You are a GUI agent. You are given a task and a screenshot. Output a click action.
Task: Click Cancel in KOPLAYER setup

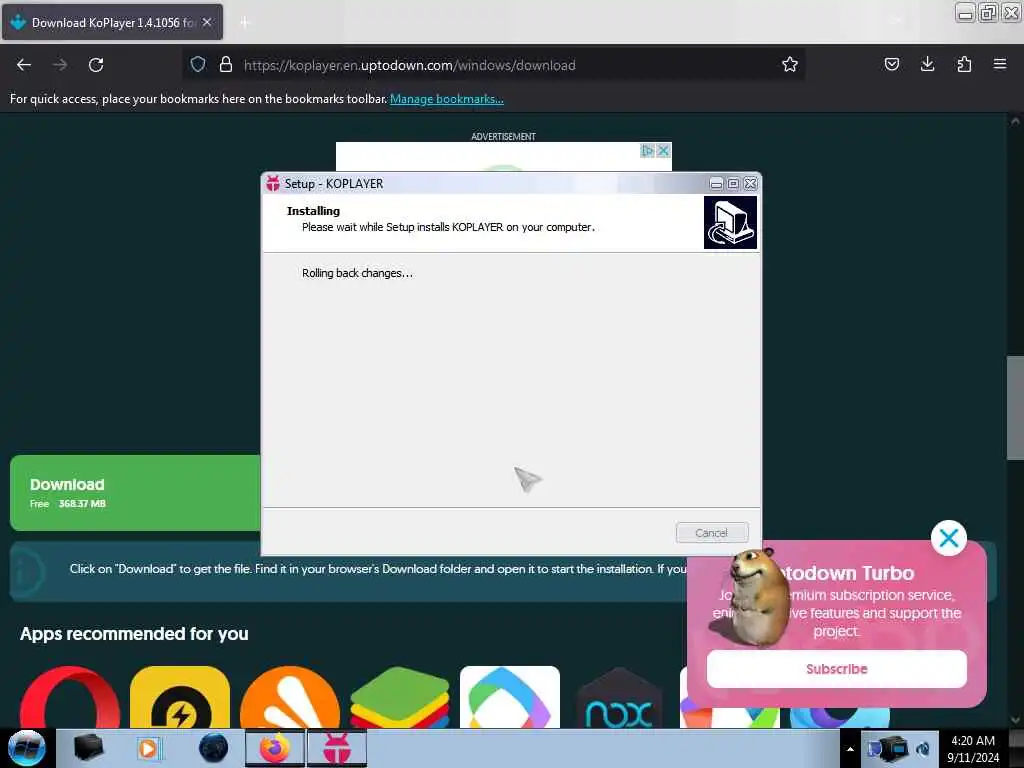coord(712,533)
